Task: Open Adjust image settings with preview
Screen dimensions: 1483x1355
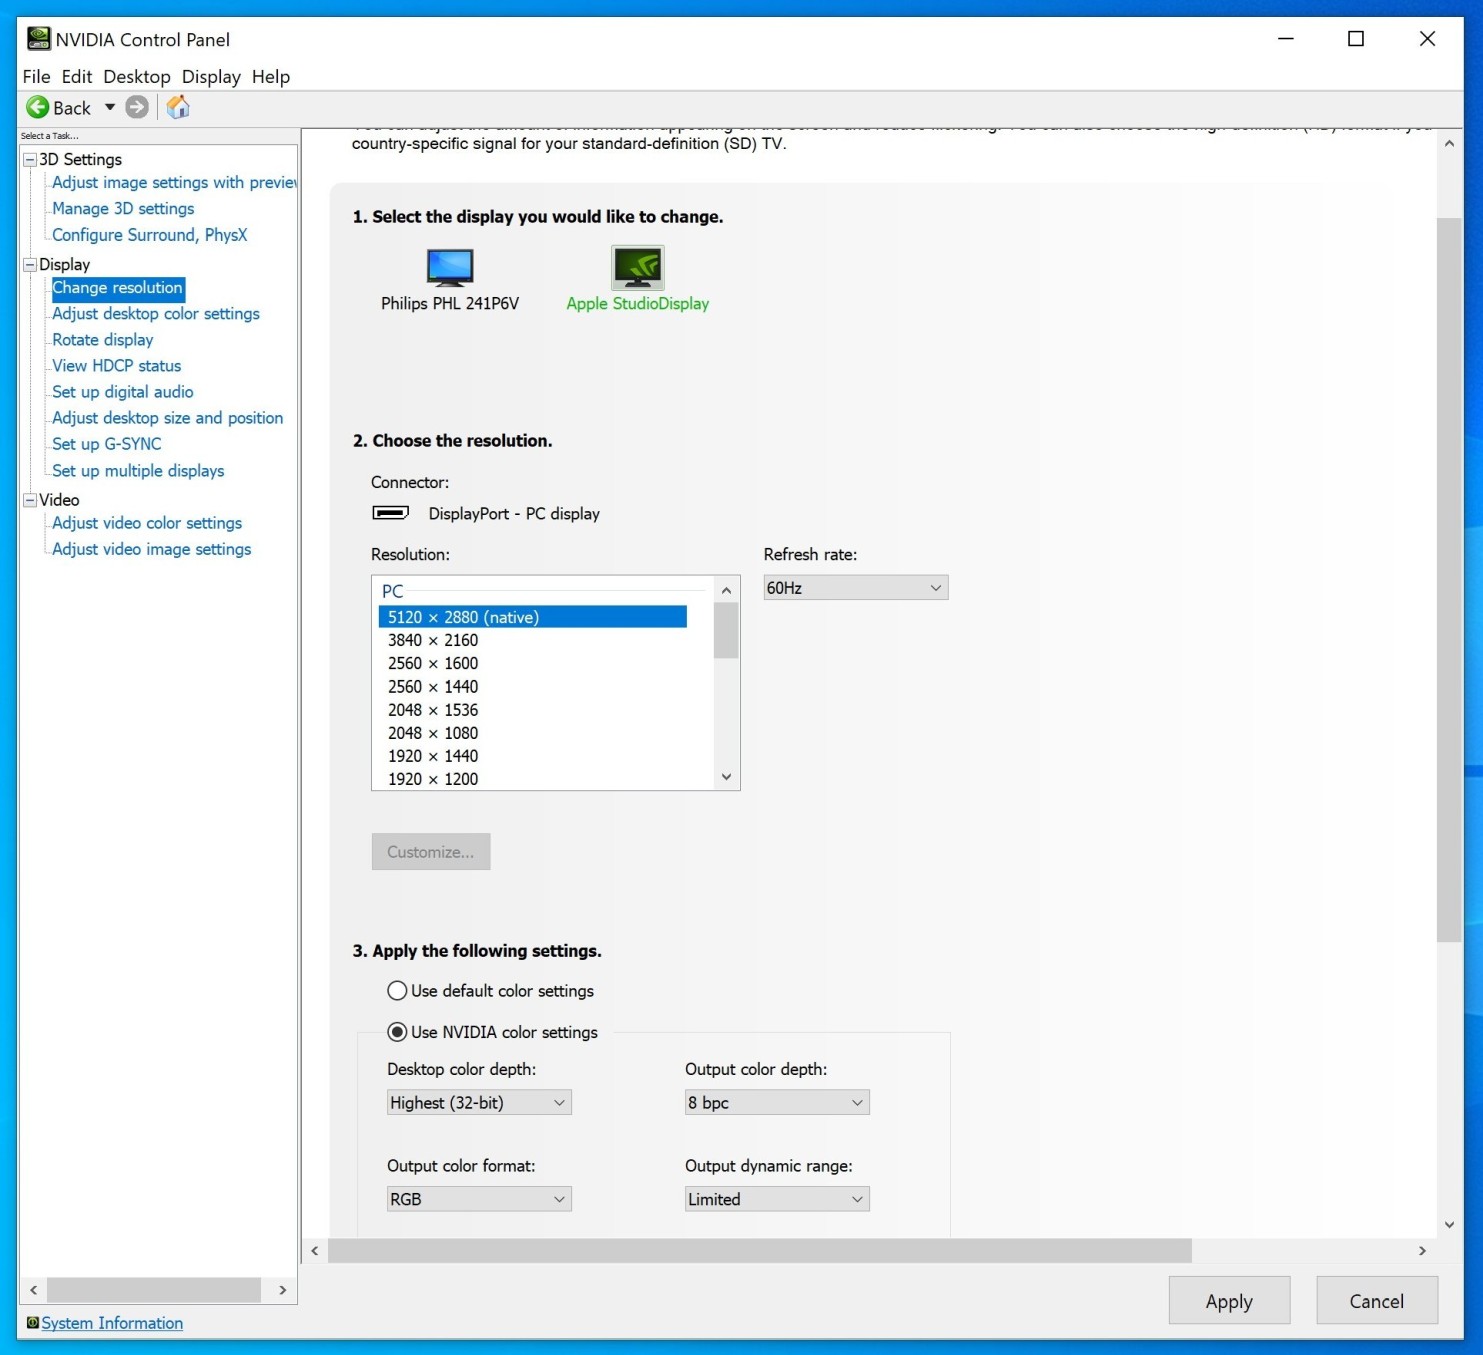Action: click(174, 182)
